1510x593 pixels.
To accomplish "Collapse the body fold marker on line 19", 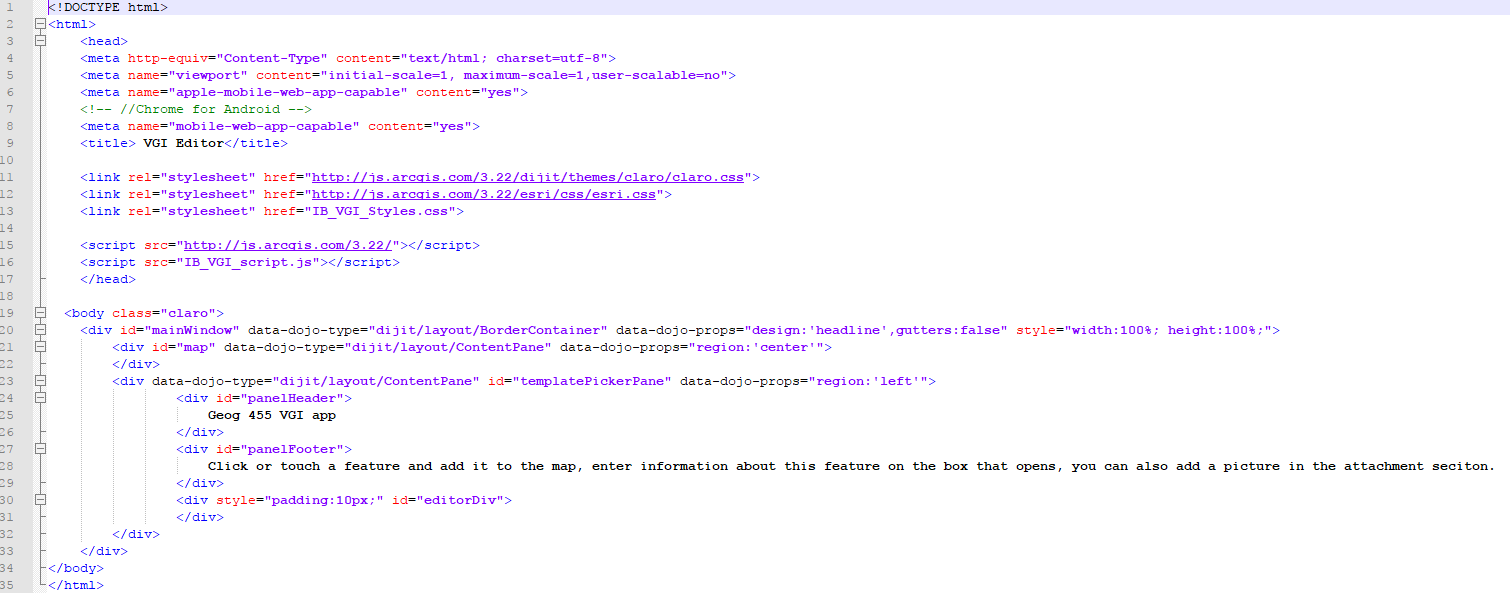I will [40, 313].
